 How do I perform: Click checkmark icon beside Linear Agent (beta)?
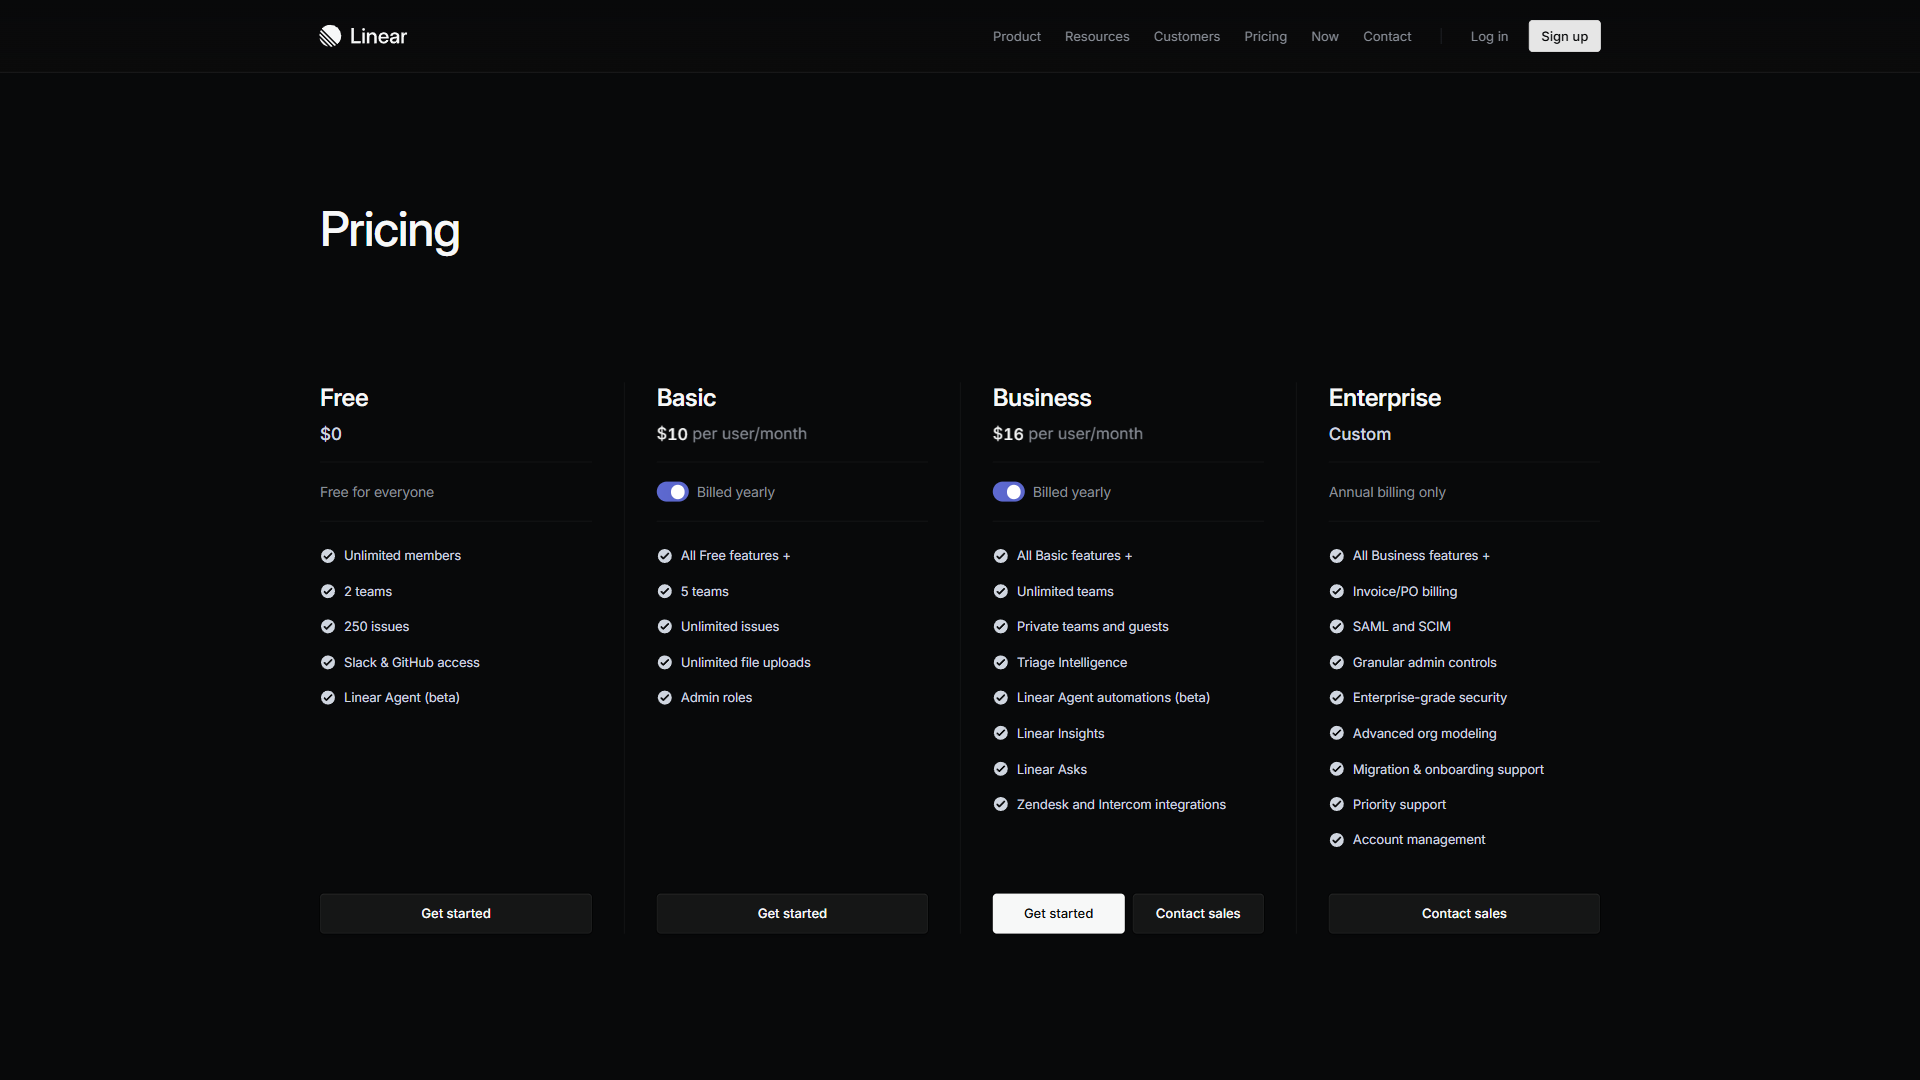point(328,698)
